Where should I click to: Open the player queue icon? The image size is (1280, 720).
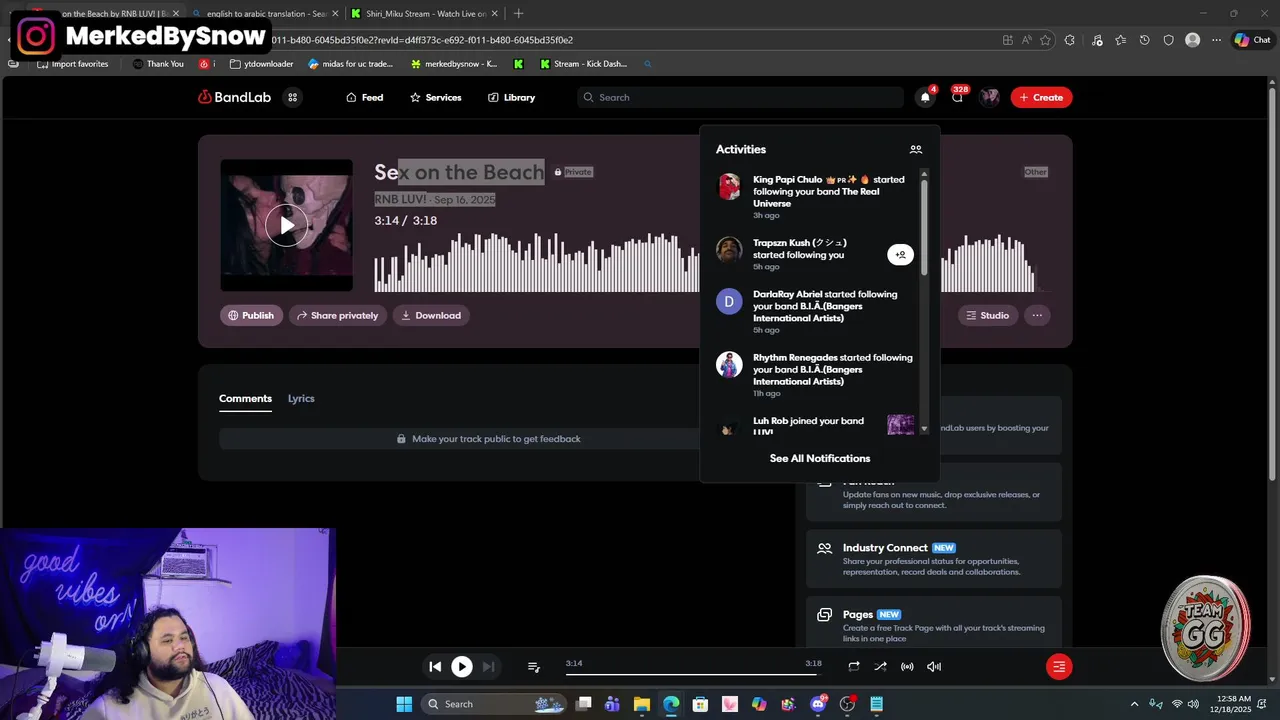pyautogui.click(x=534, y=667)
